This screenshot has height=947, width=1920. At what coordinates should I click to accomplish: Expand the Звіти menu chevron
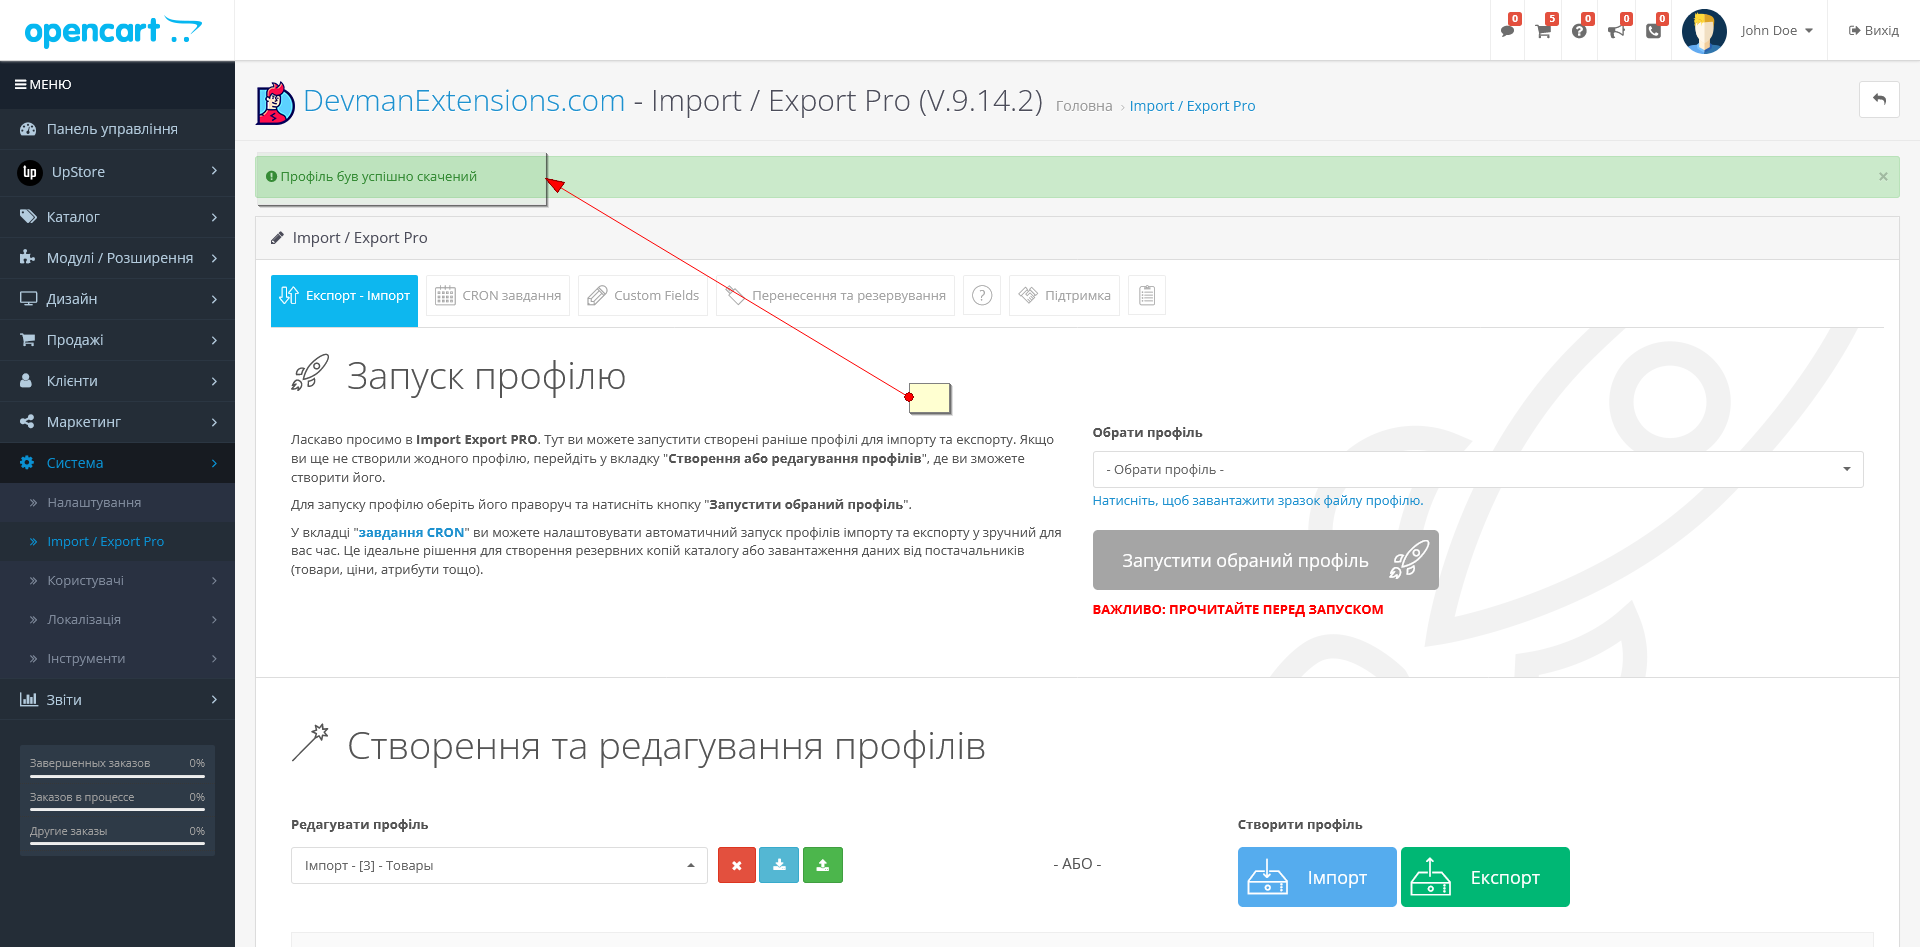(x=214, y=700)
